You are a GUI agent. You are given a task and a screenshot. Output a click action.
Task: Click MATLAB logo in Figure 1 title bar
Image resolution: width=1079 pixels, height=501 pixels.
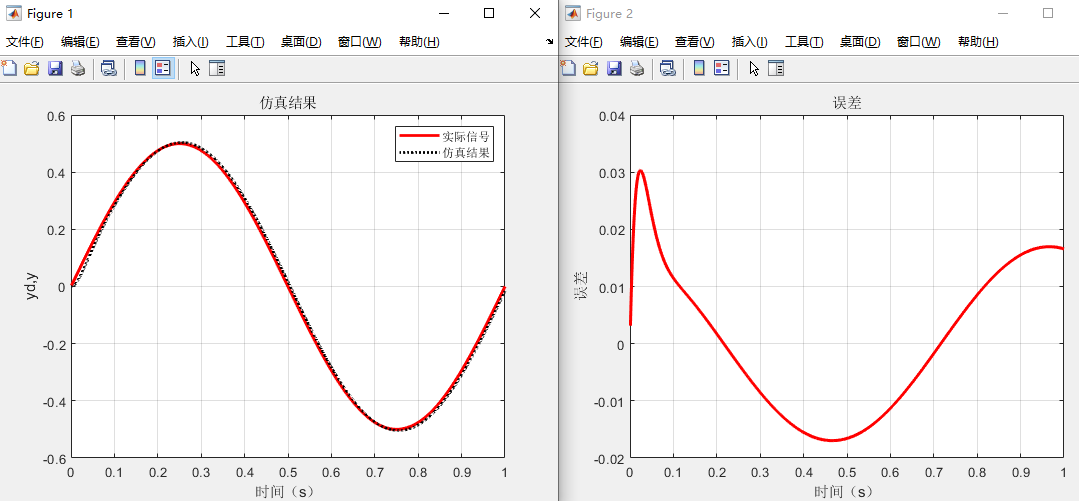tap(13, 13)
